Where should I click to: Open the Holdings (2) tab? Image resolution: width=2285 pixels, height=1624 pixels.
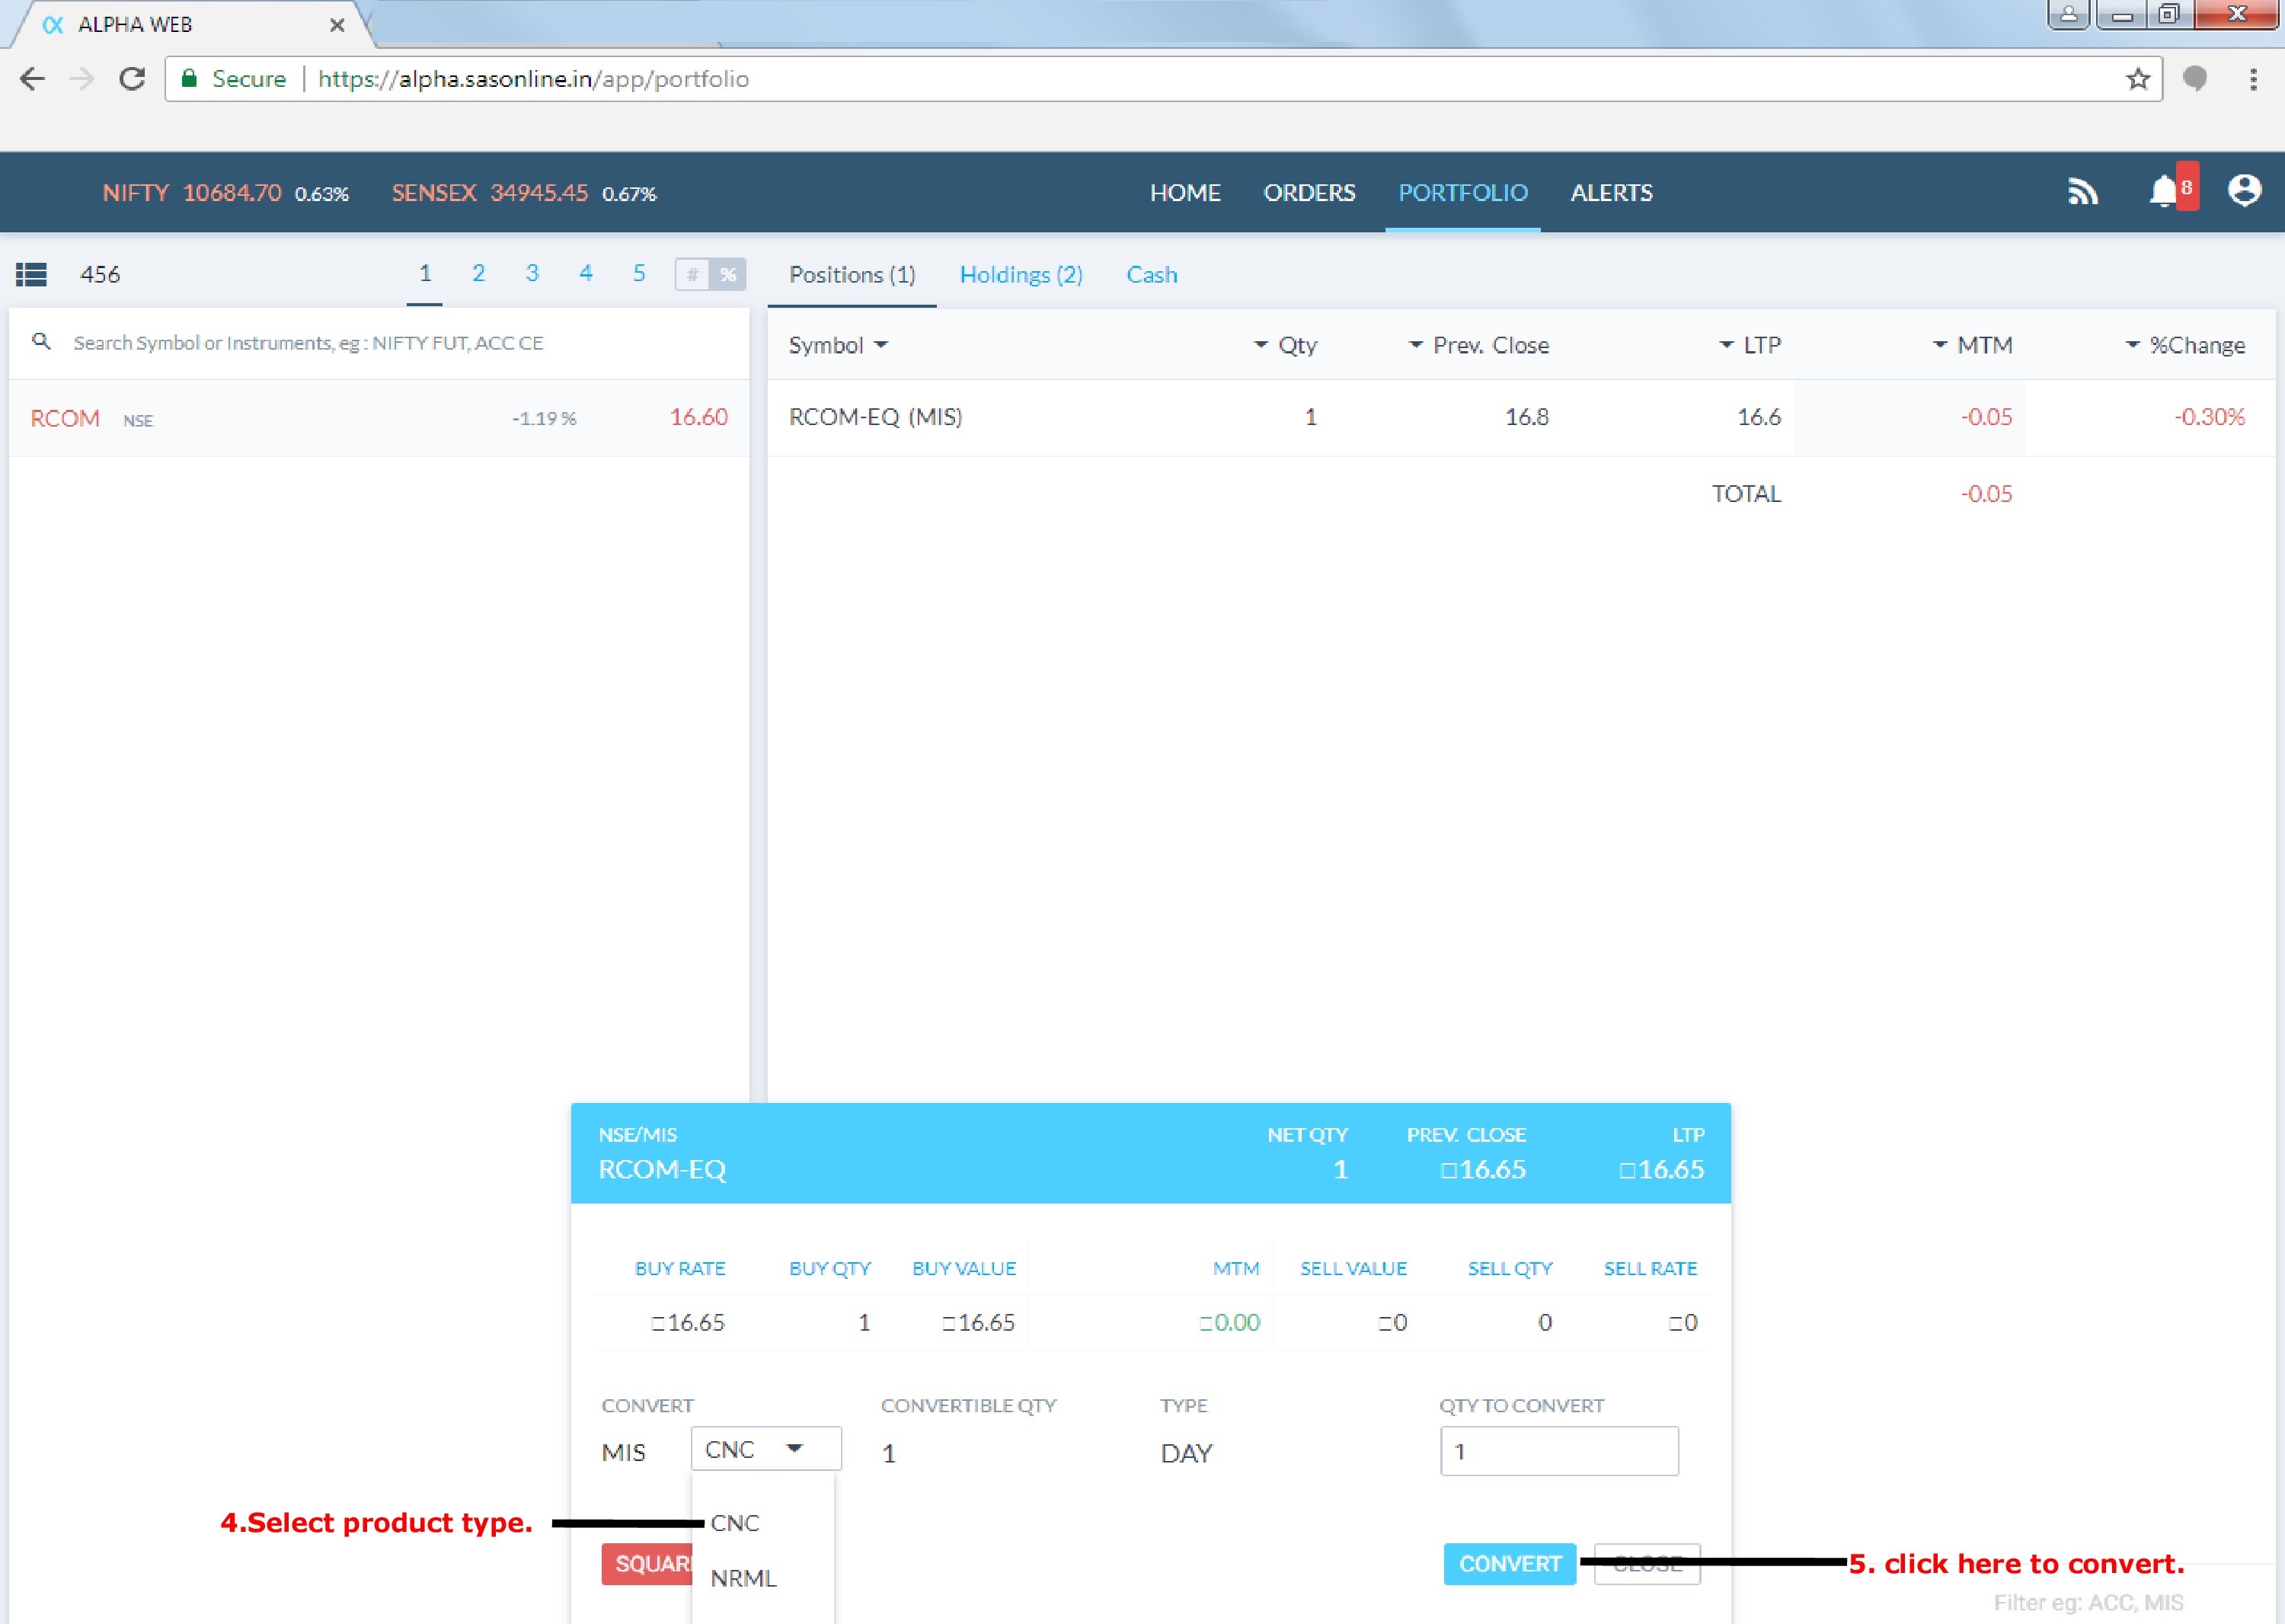pos(1021,275)
